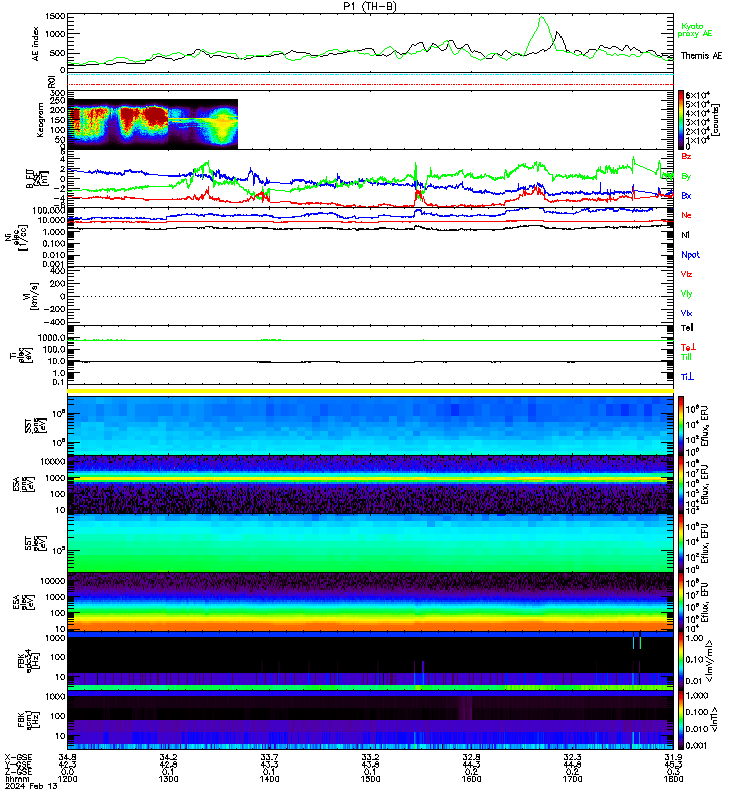Click the X-GSE value "33.2"
The image size is (750, 800).
[x=370, y=758]
